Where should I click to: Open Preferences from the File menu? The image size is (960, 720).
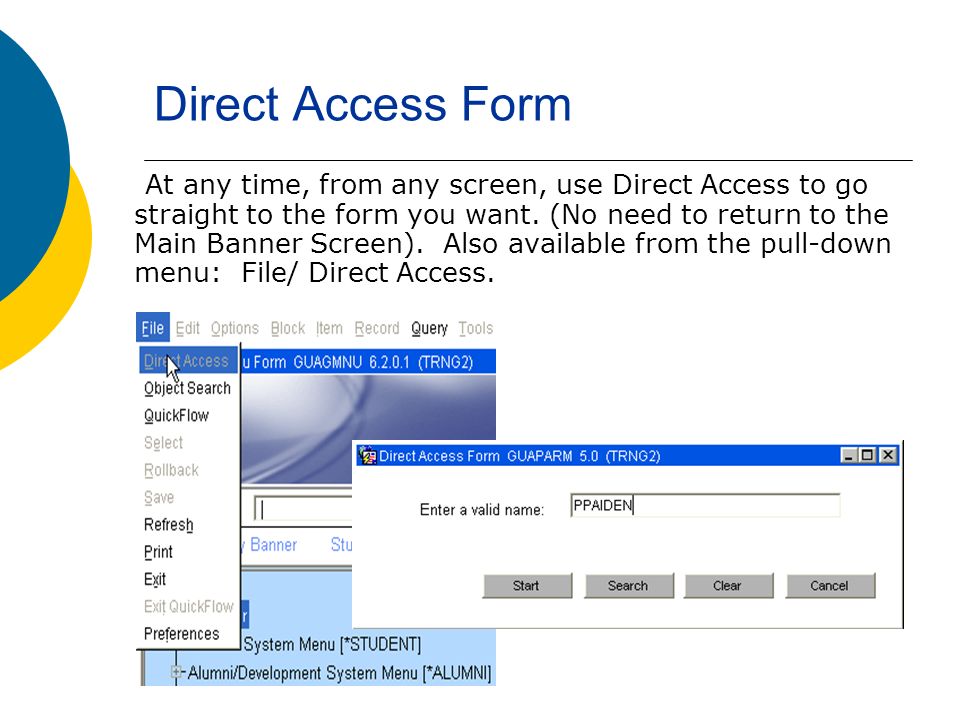[181, 634]
